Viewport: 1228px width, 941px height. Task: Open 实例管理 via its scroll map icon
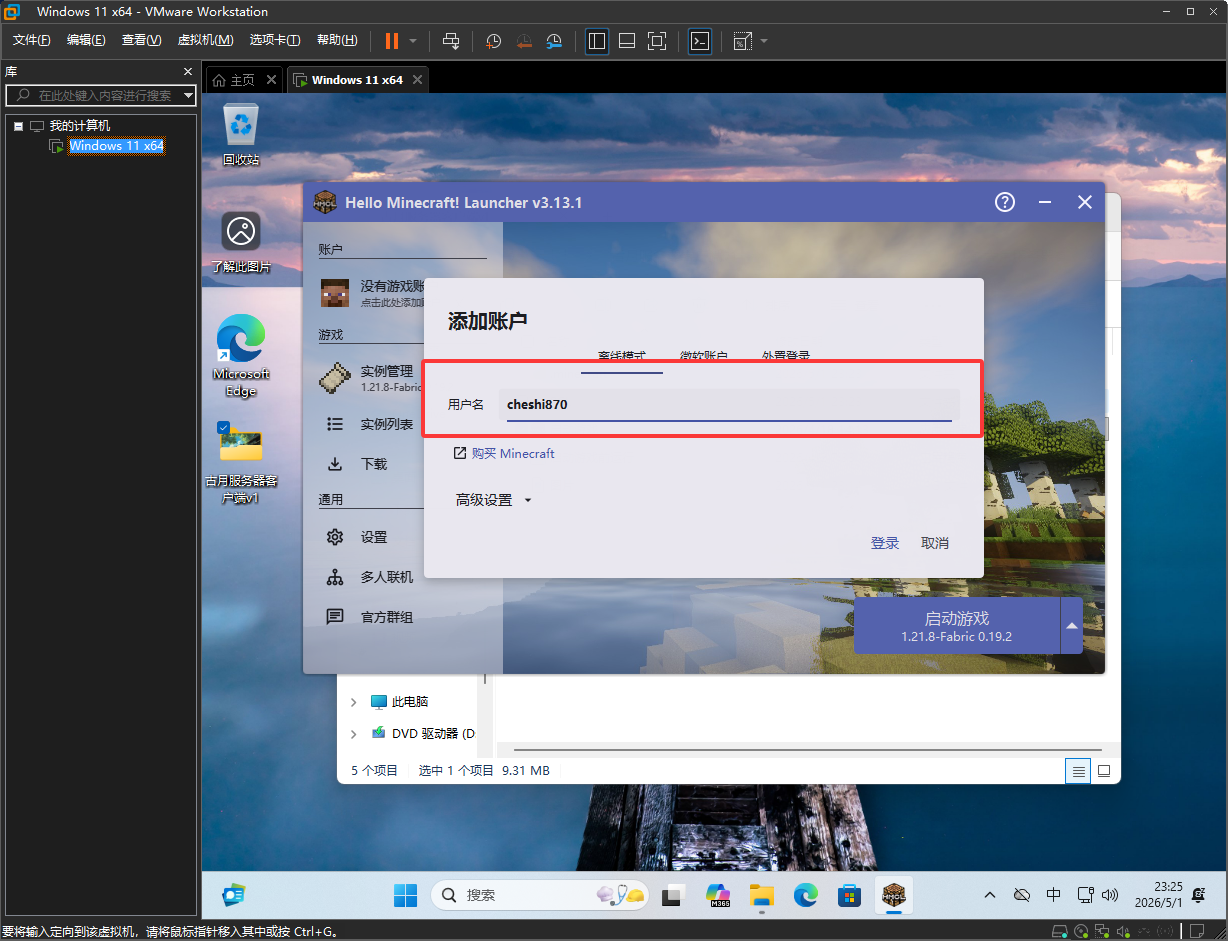coord(335,378)
